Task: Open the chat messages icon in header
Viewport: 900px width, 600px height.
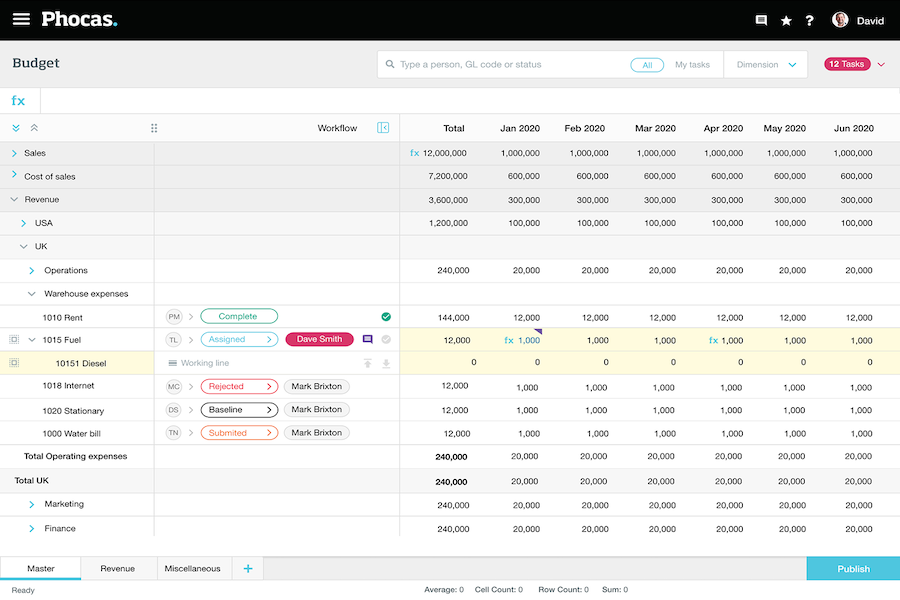Action: pos(761,20)
